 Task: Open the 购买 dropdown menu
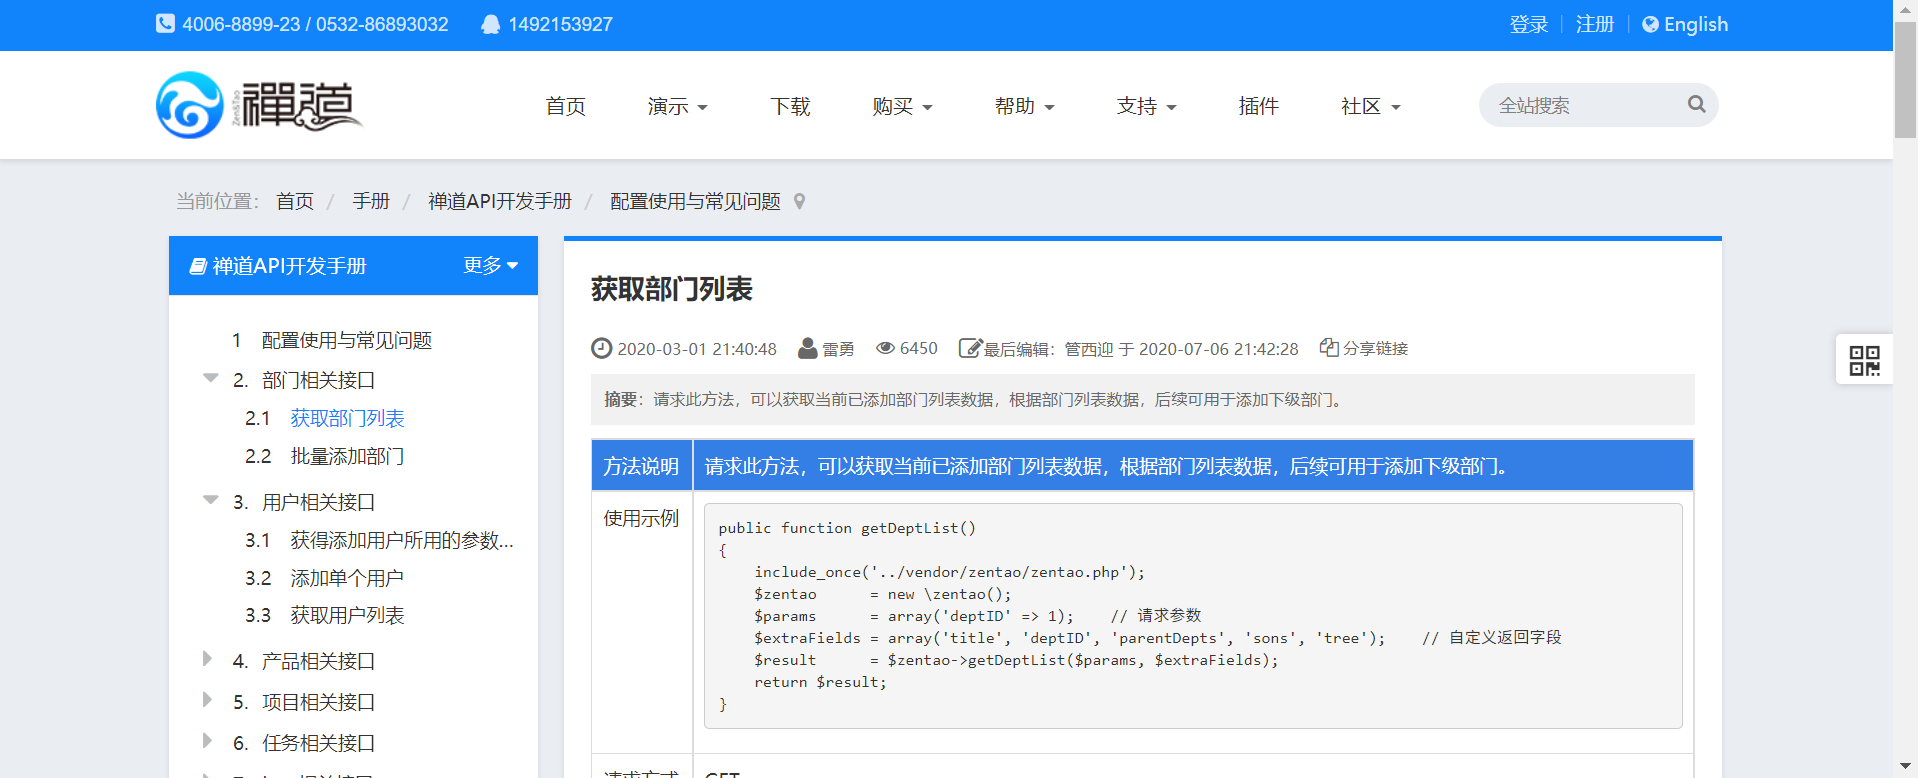(901, 106)
